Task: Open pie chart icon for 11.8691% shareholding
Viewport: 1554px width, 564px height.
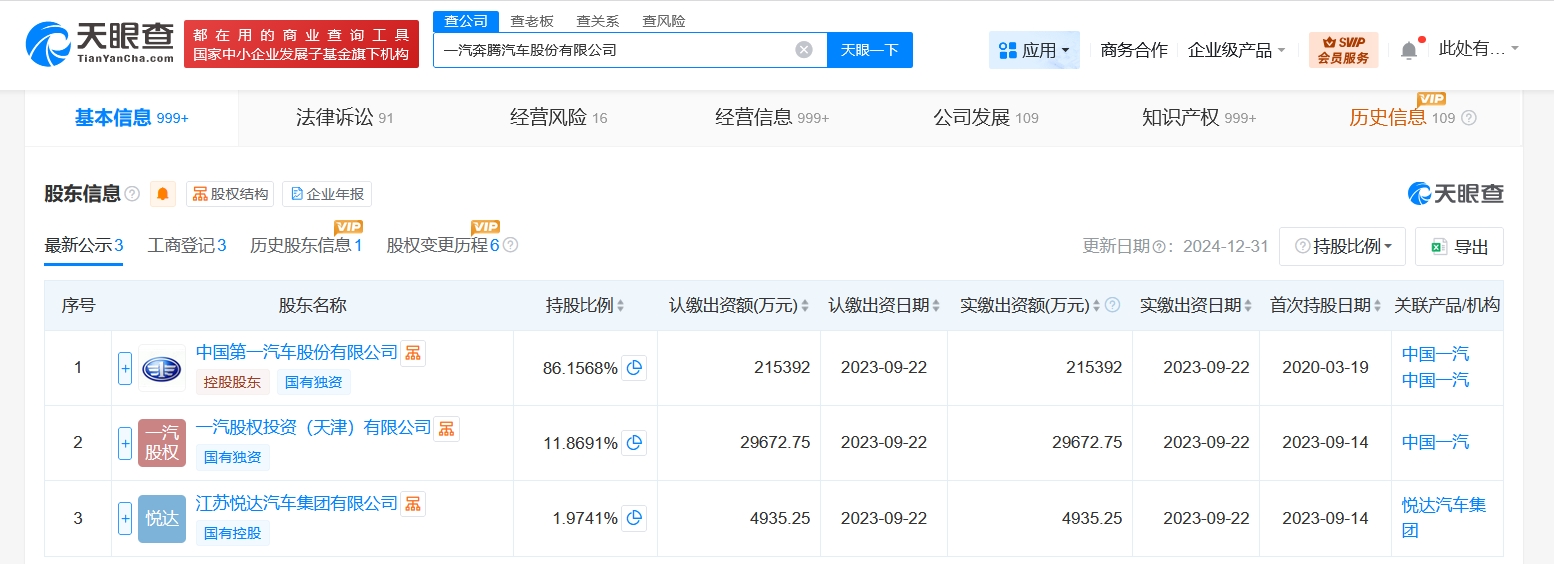Action: click(x=634, y=443)
